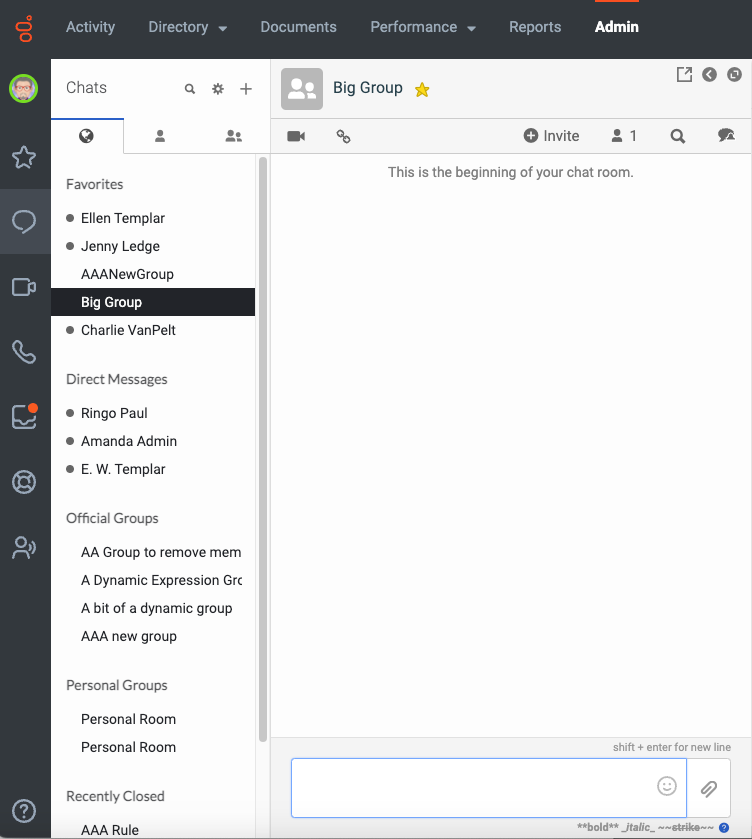Open the Reports menu
752x839 pixels.
tap(535, 27)
